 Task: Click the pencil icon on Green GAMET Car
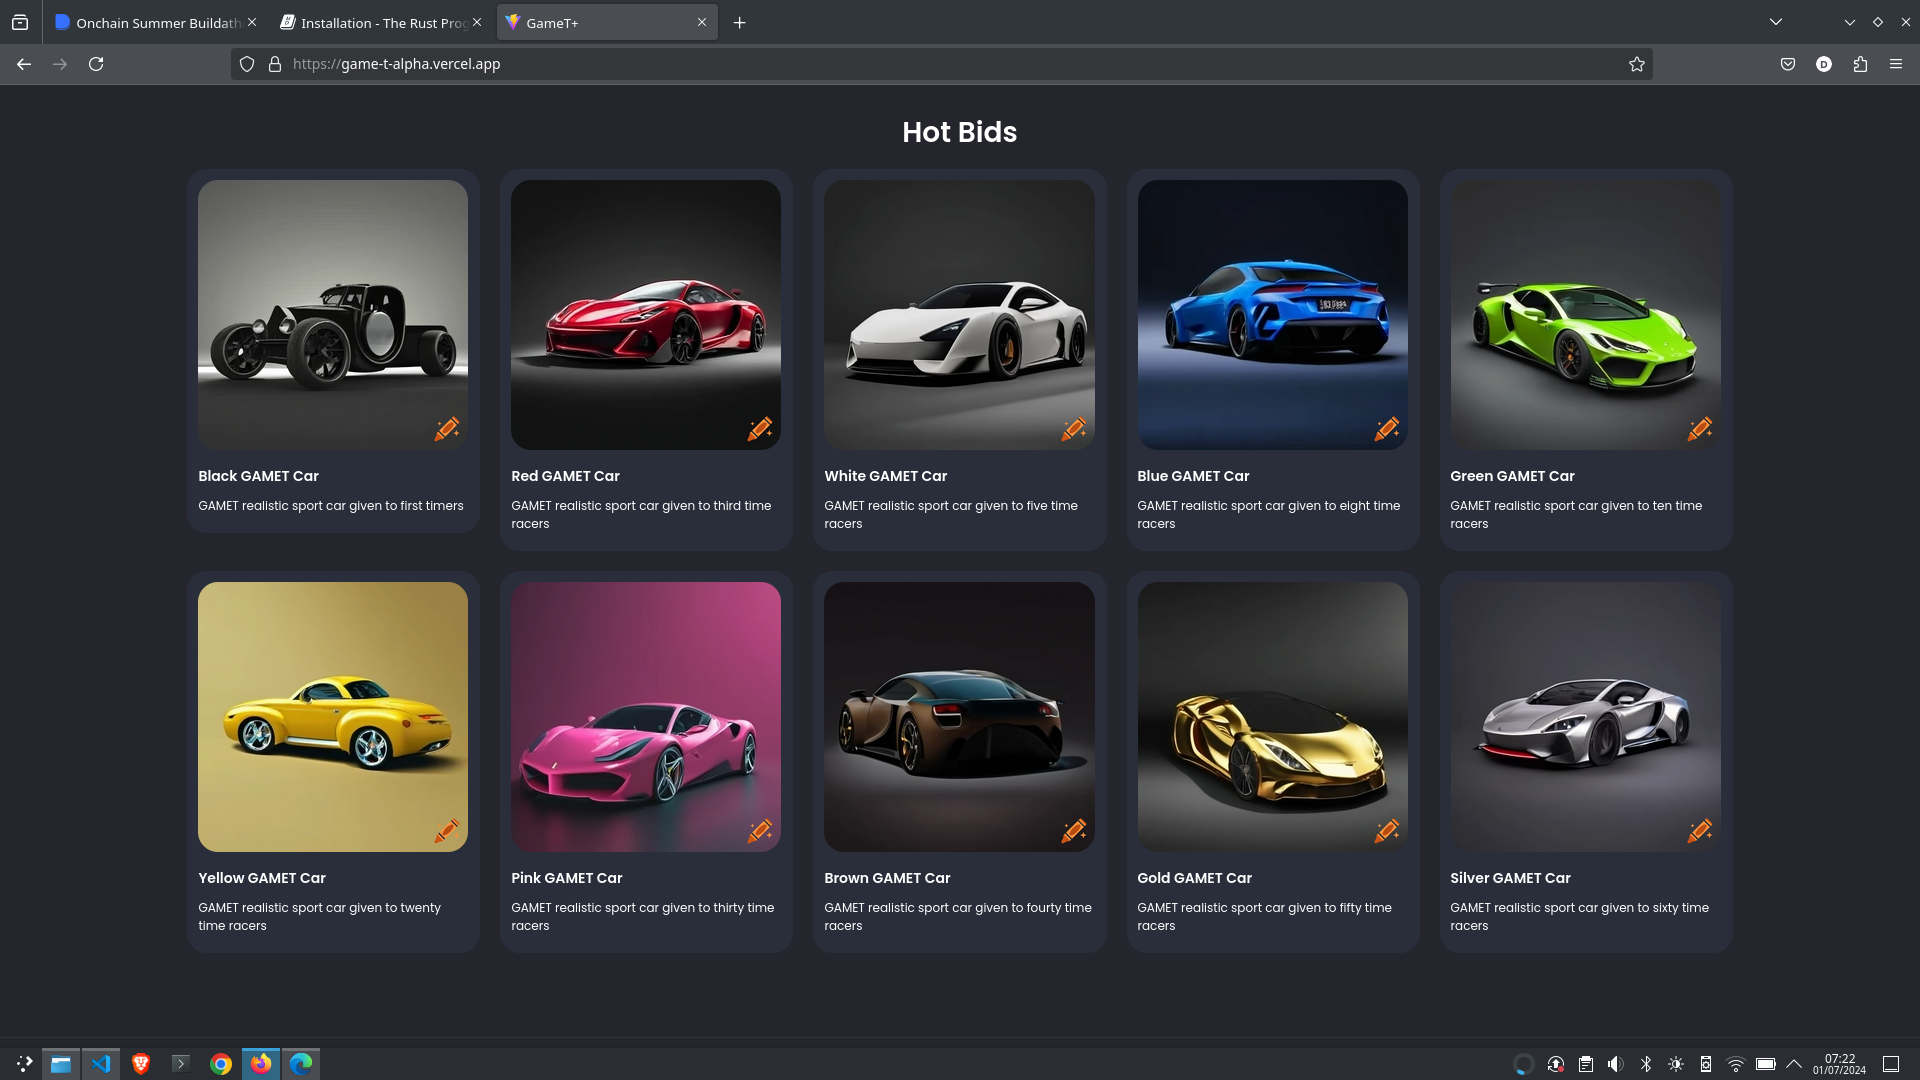(x=1699, y=429)
